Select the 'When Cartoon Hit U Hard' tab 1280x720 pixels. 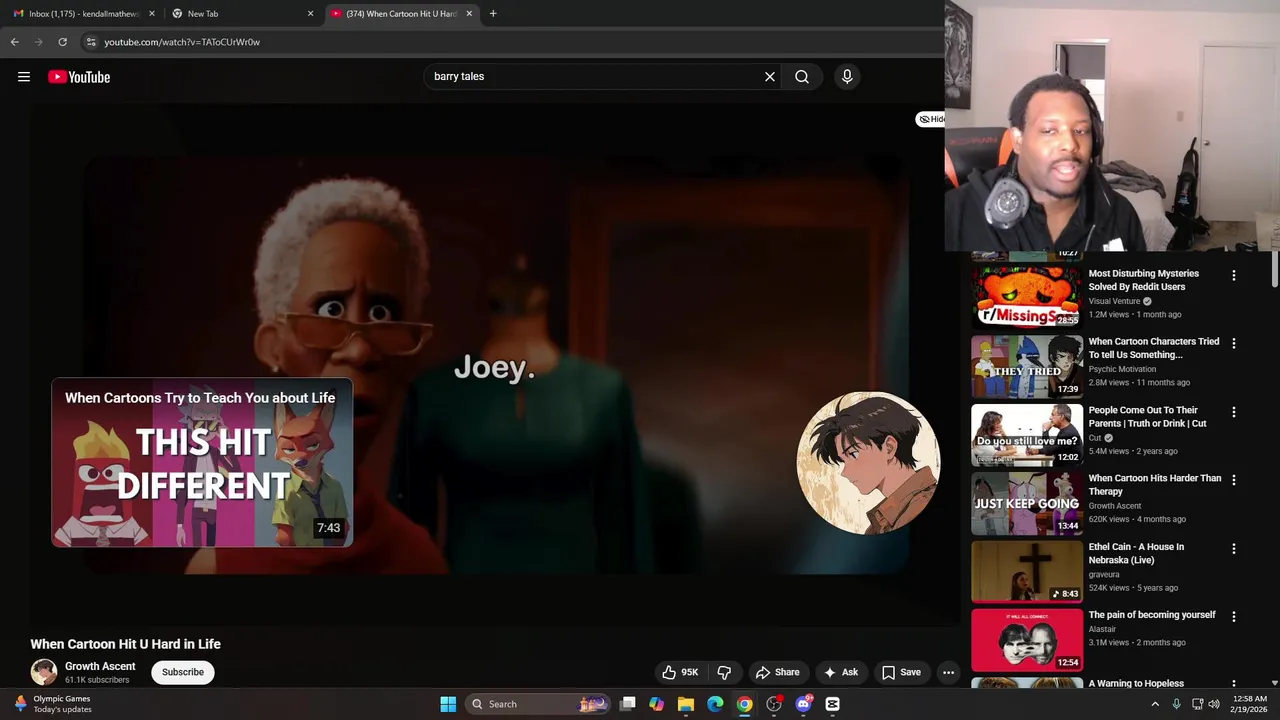click(400, 14)
